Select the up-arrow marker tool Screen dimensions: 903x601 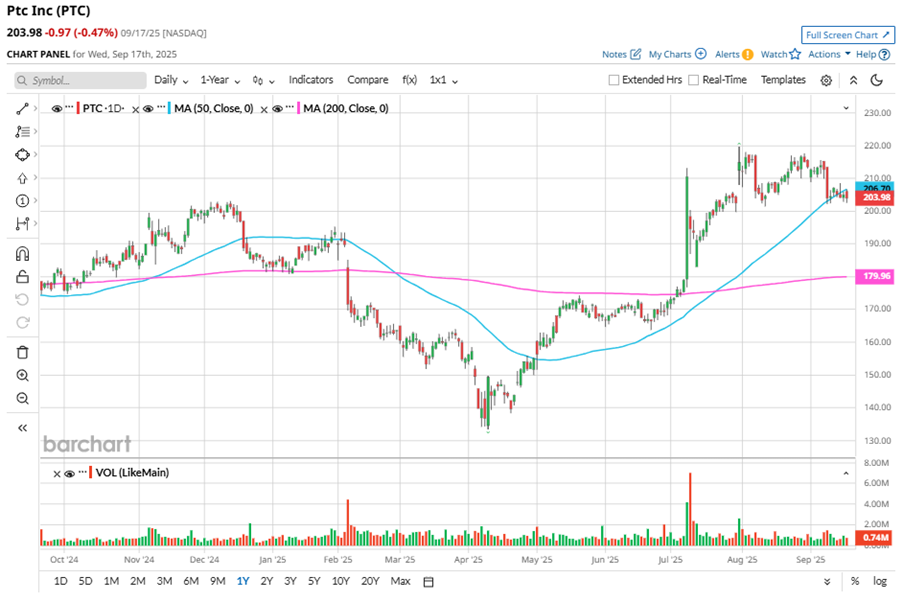[x=22, y=178]
